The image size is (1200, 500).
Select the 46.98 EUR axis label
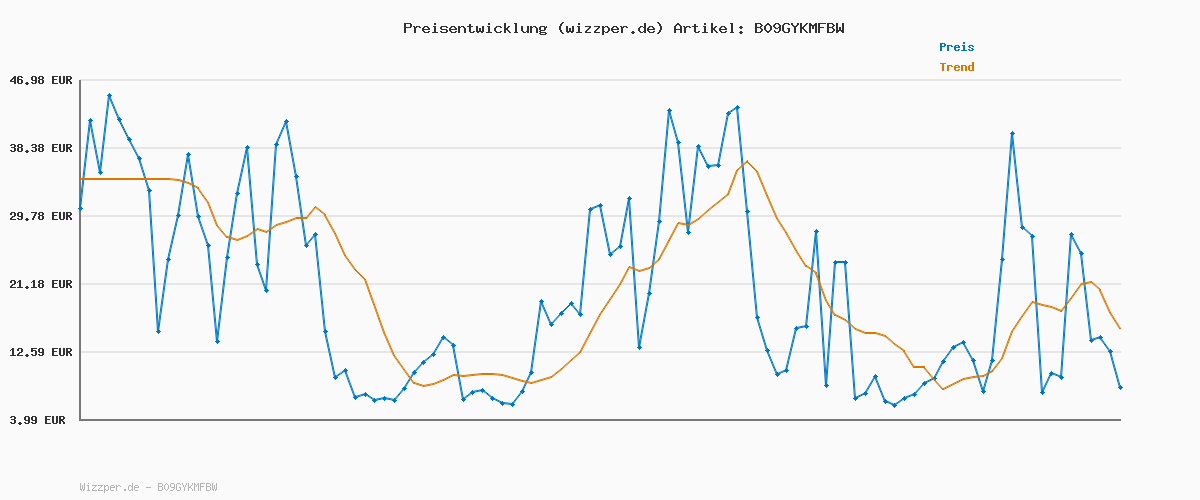point(41,80)
